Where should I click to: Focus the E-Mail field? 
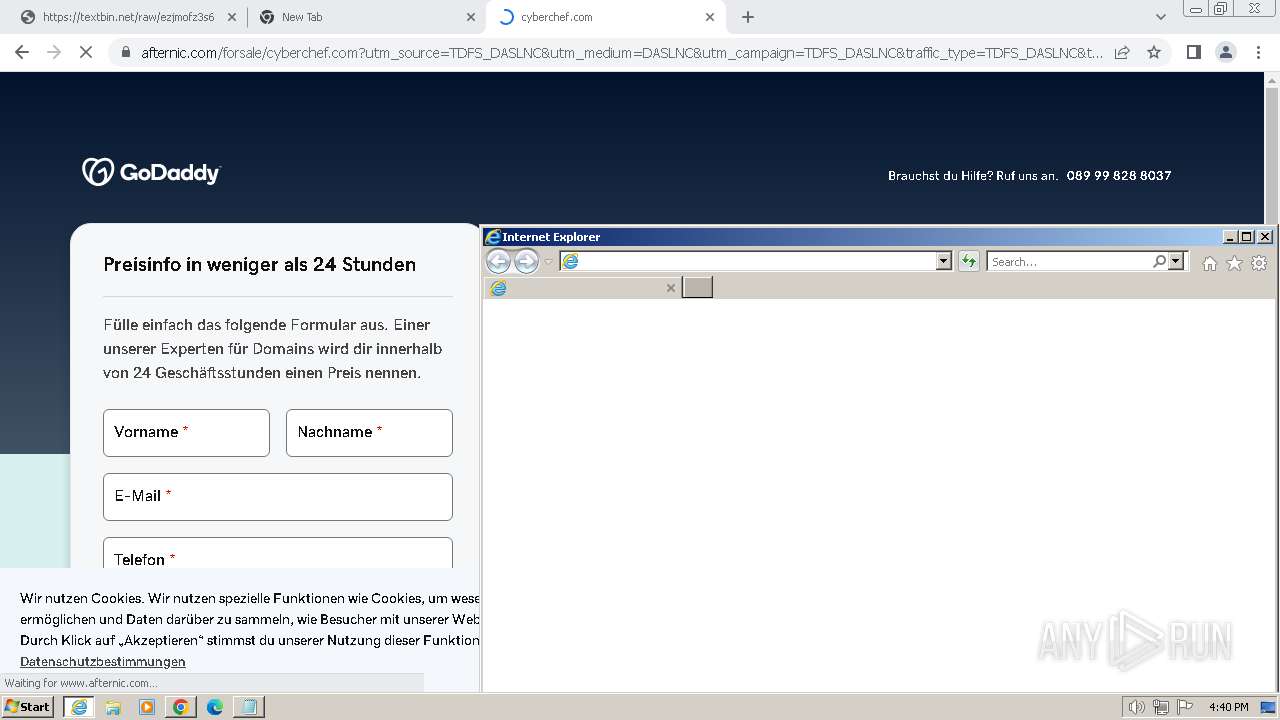tap(278, 497)
